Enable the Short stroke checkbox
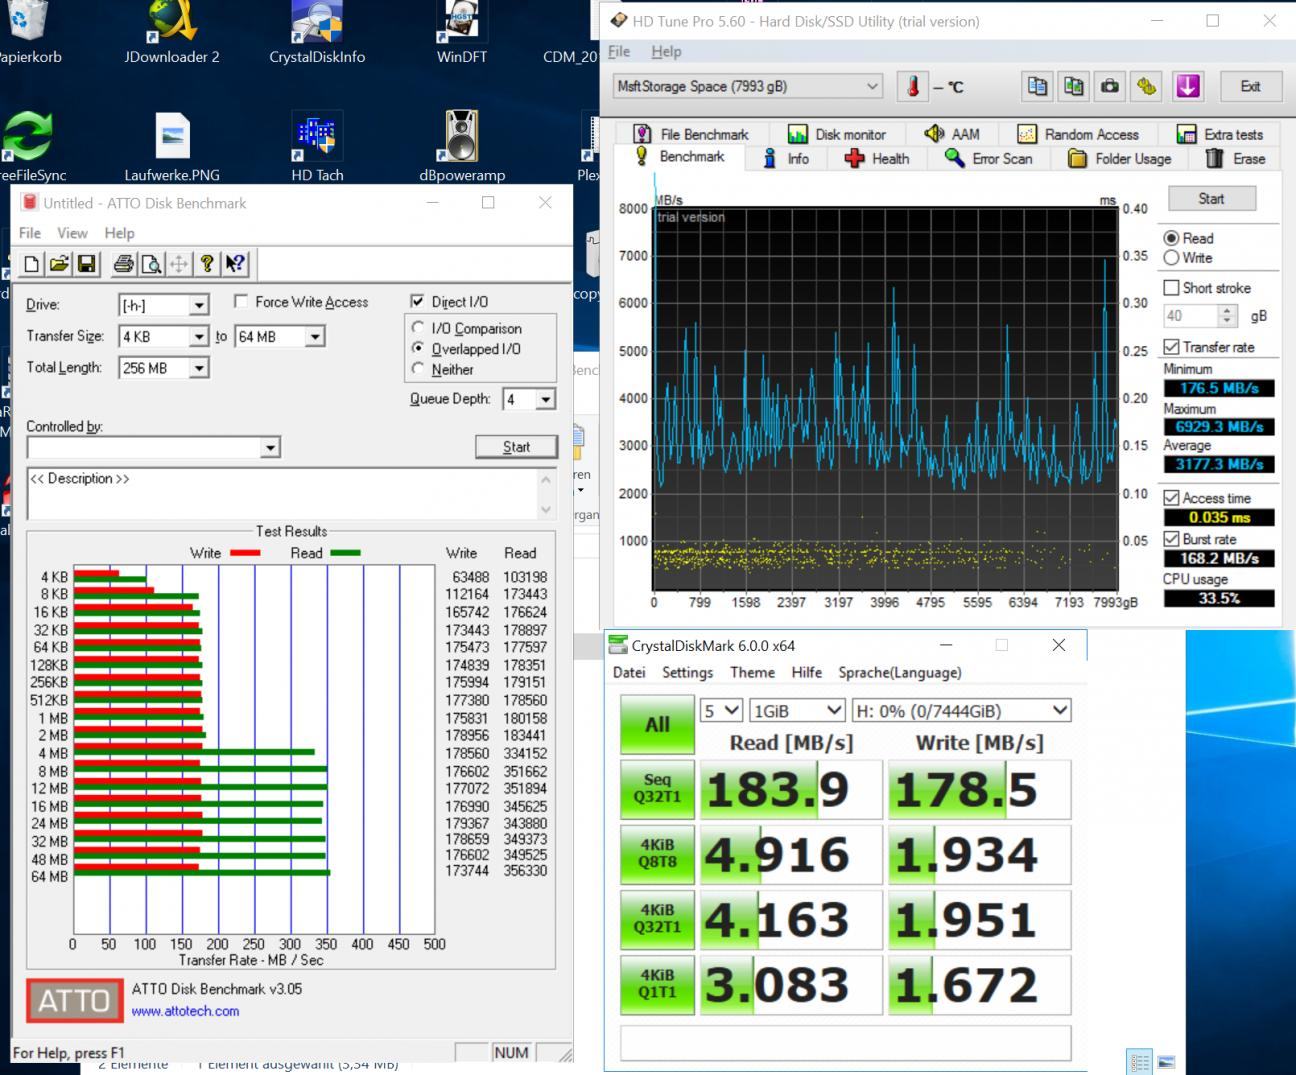Viewport: 1296px width, 1075px height. (x=1171, y=287)
